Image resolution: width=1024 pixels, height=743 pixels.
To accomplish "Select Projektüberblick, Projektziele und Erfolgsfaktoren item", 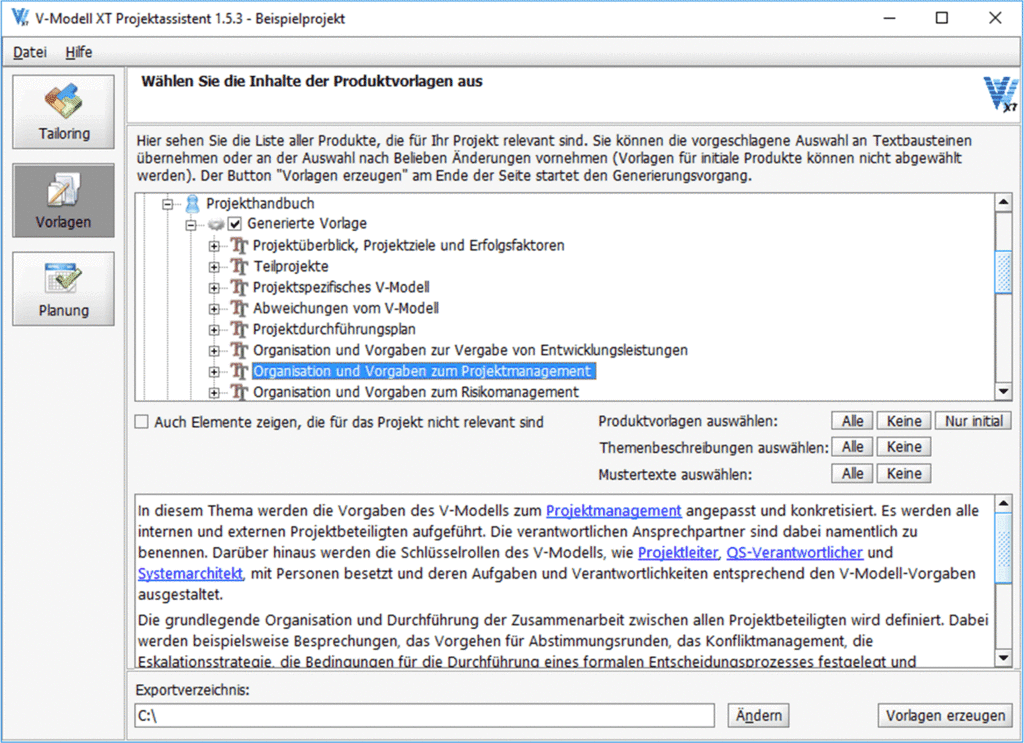I will 408,245.
